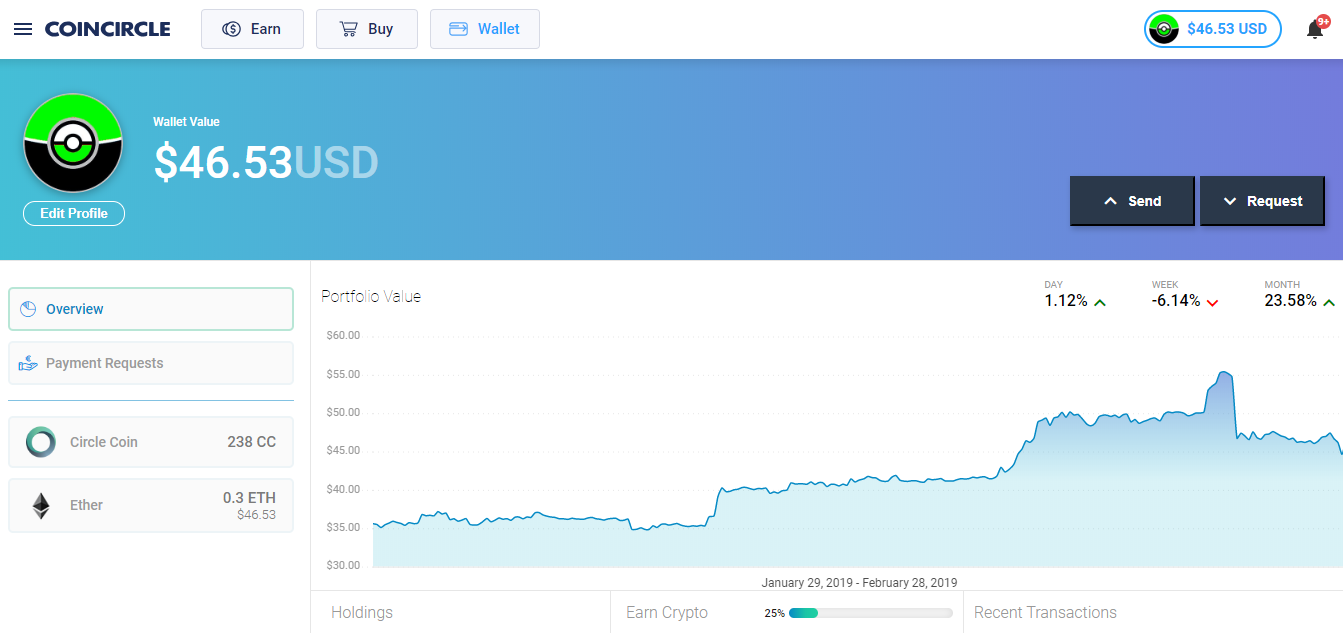Click the peak of the portfolio chart
This screenshot has width=1343, height=633.
1225,372
